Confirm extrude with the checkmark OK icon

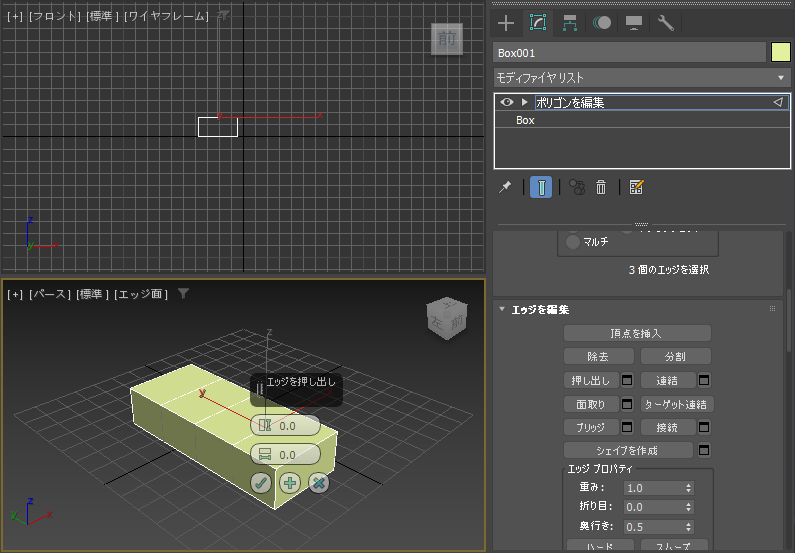[261, 483]
